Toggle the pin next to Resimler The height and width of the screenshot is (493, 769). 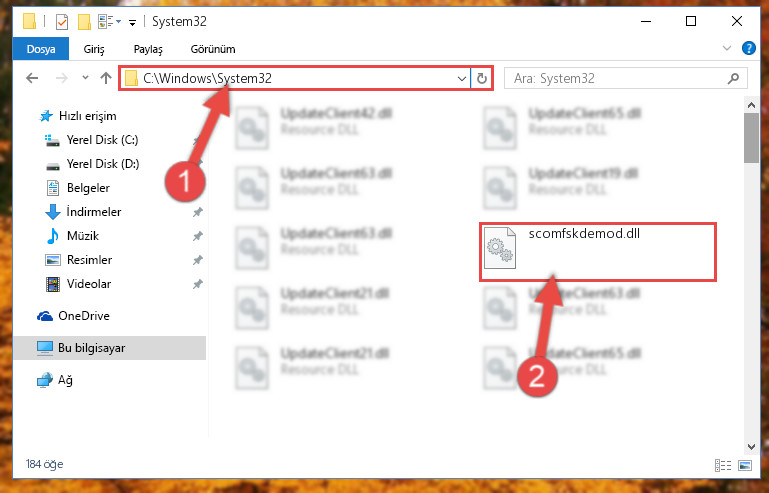(x=197, y=260)
